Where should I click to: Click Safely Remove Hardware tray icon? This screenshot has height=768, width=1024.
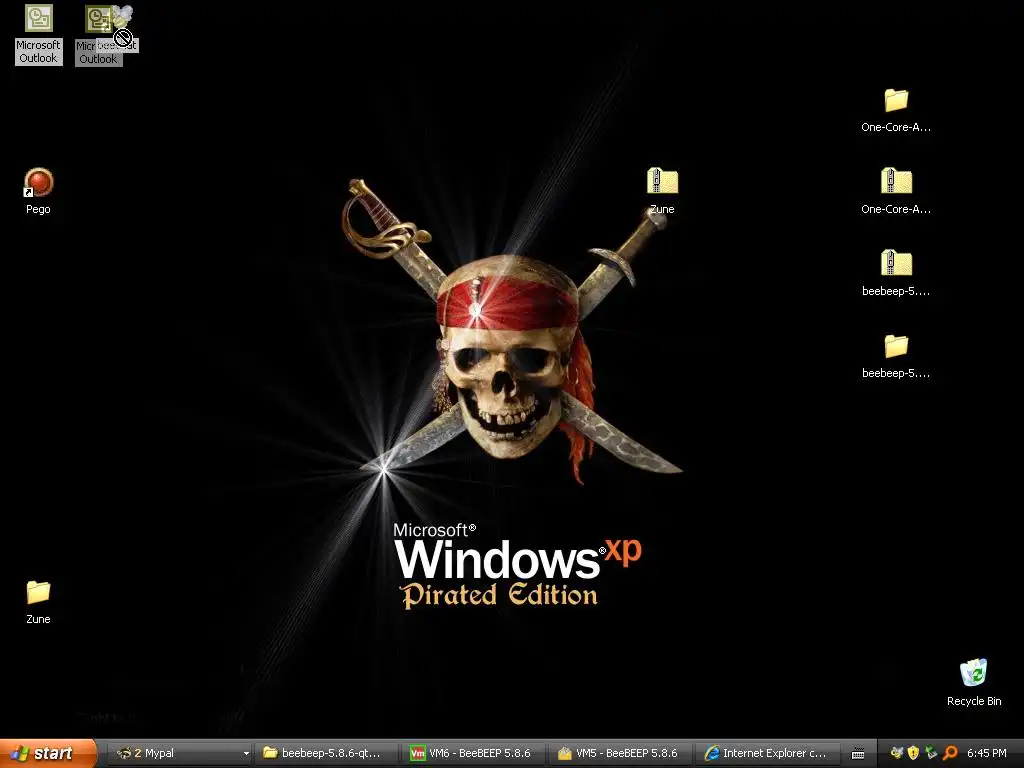pyautogui.click(x=931, y=753)
